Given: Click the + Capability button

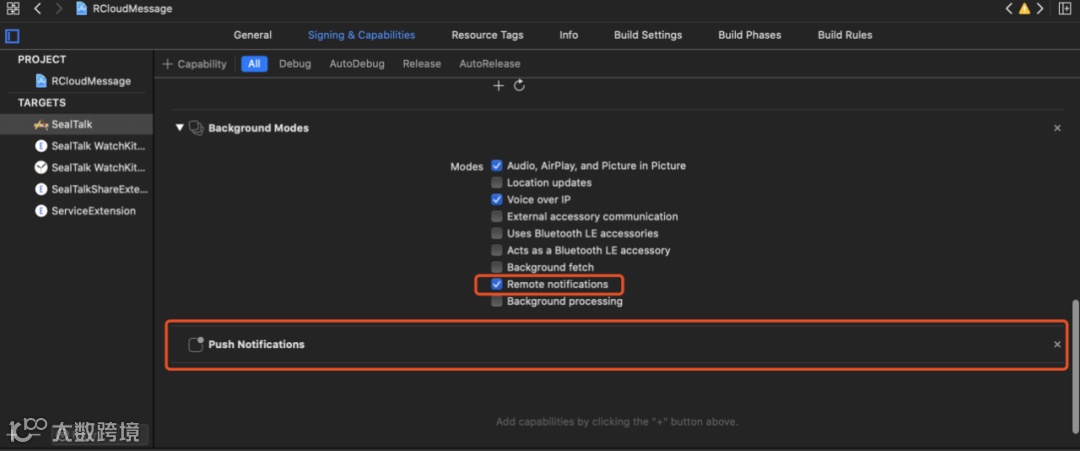Looking at the screenshot, I should [x=194, y=64].
